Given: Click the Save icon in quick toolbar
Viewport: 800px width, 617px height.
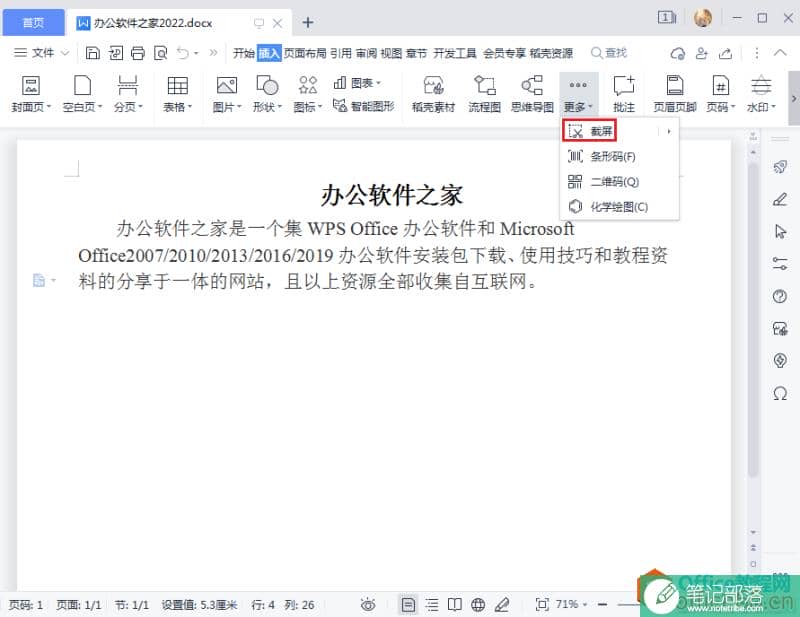Looking at the screenshot, I should pos(92,53).
